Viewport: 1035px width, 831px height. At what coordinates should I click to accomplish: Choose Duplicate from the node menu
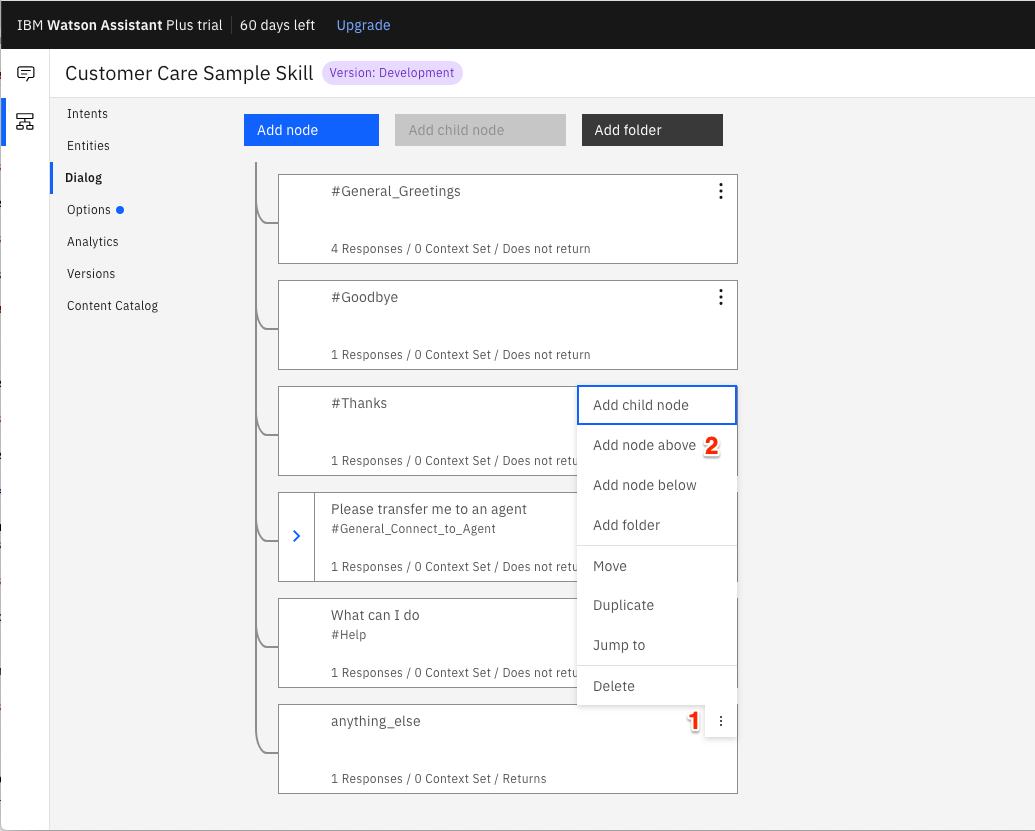pos(657,605)
